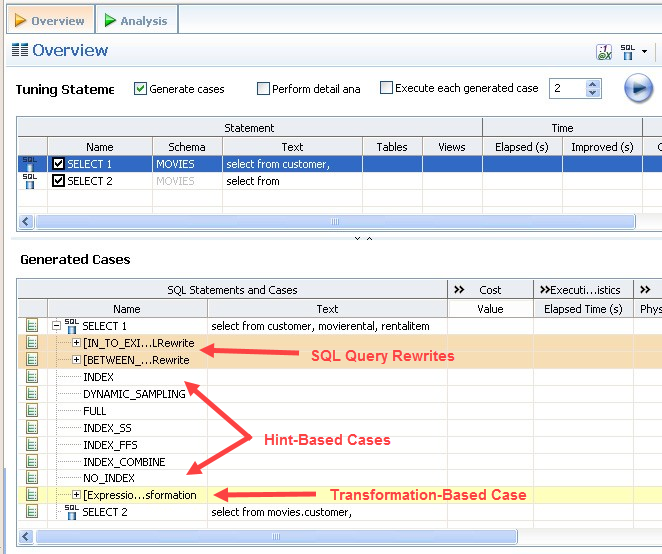Click the row icon beside the FULL case
Screen dimensions: 662x554
pyautogui.click(x=32, y=411)
